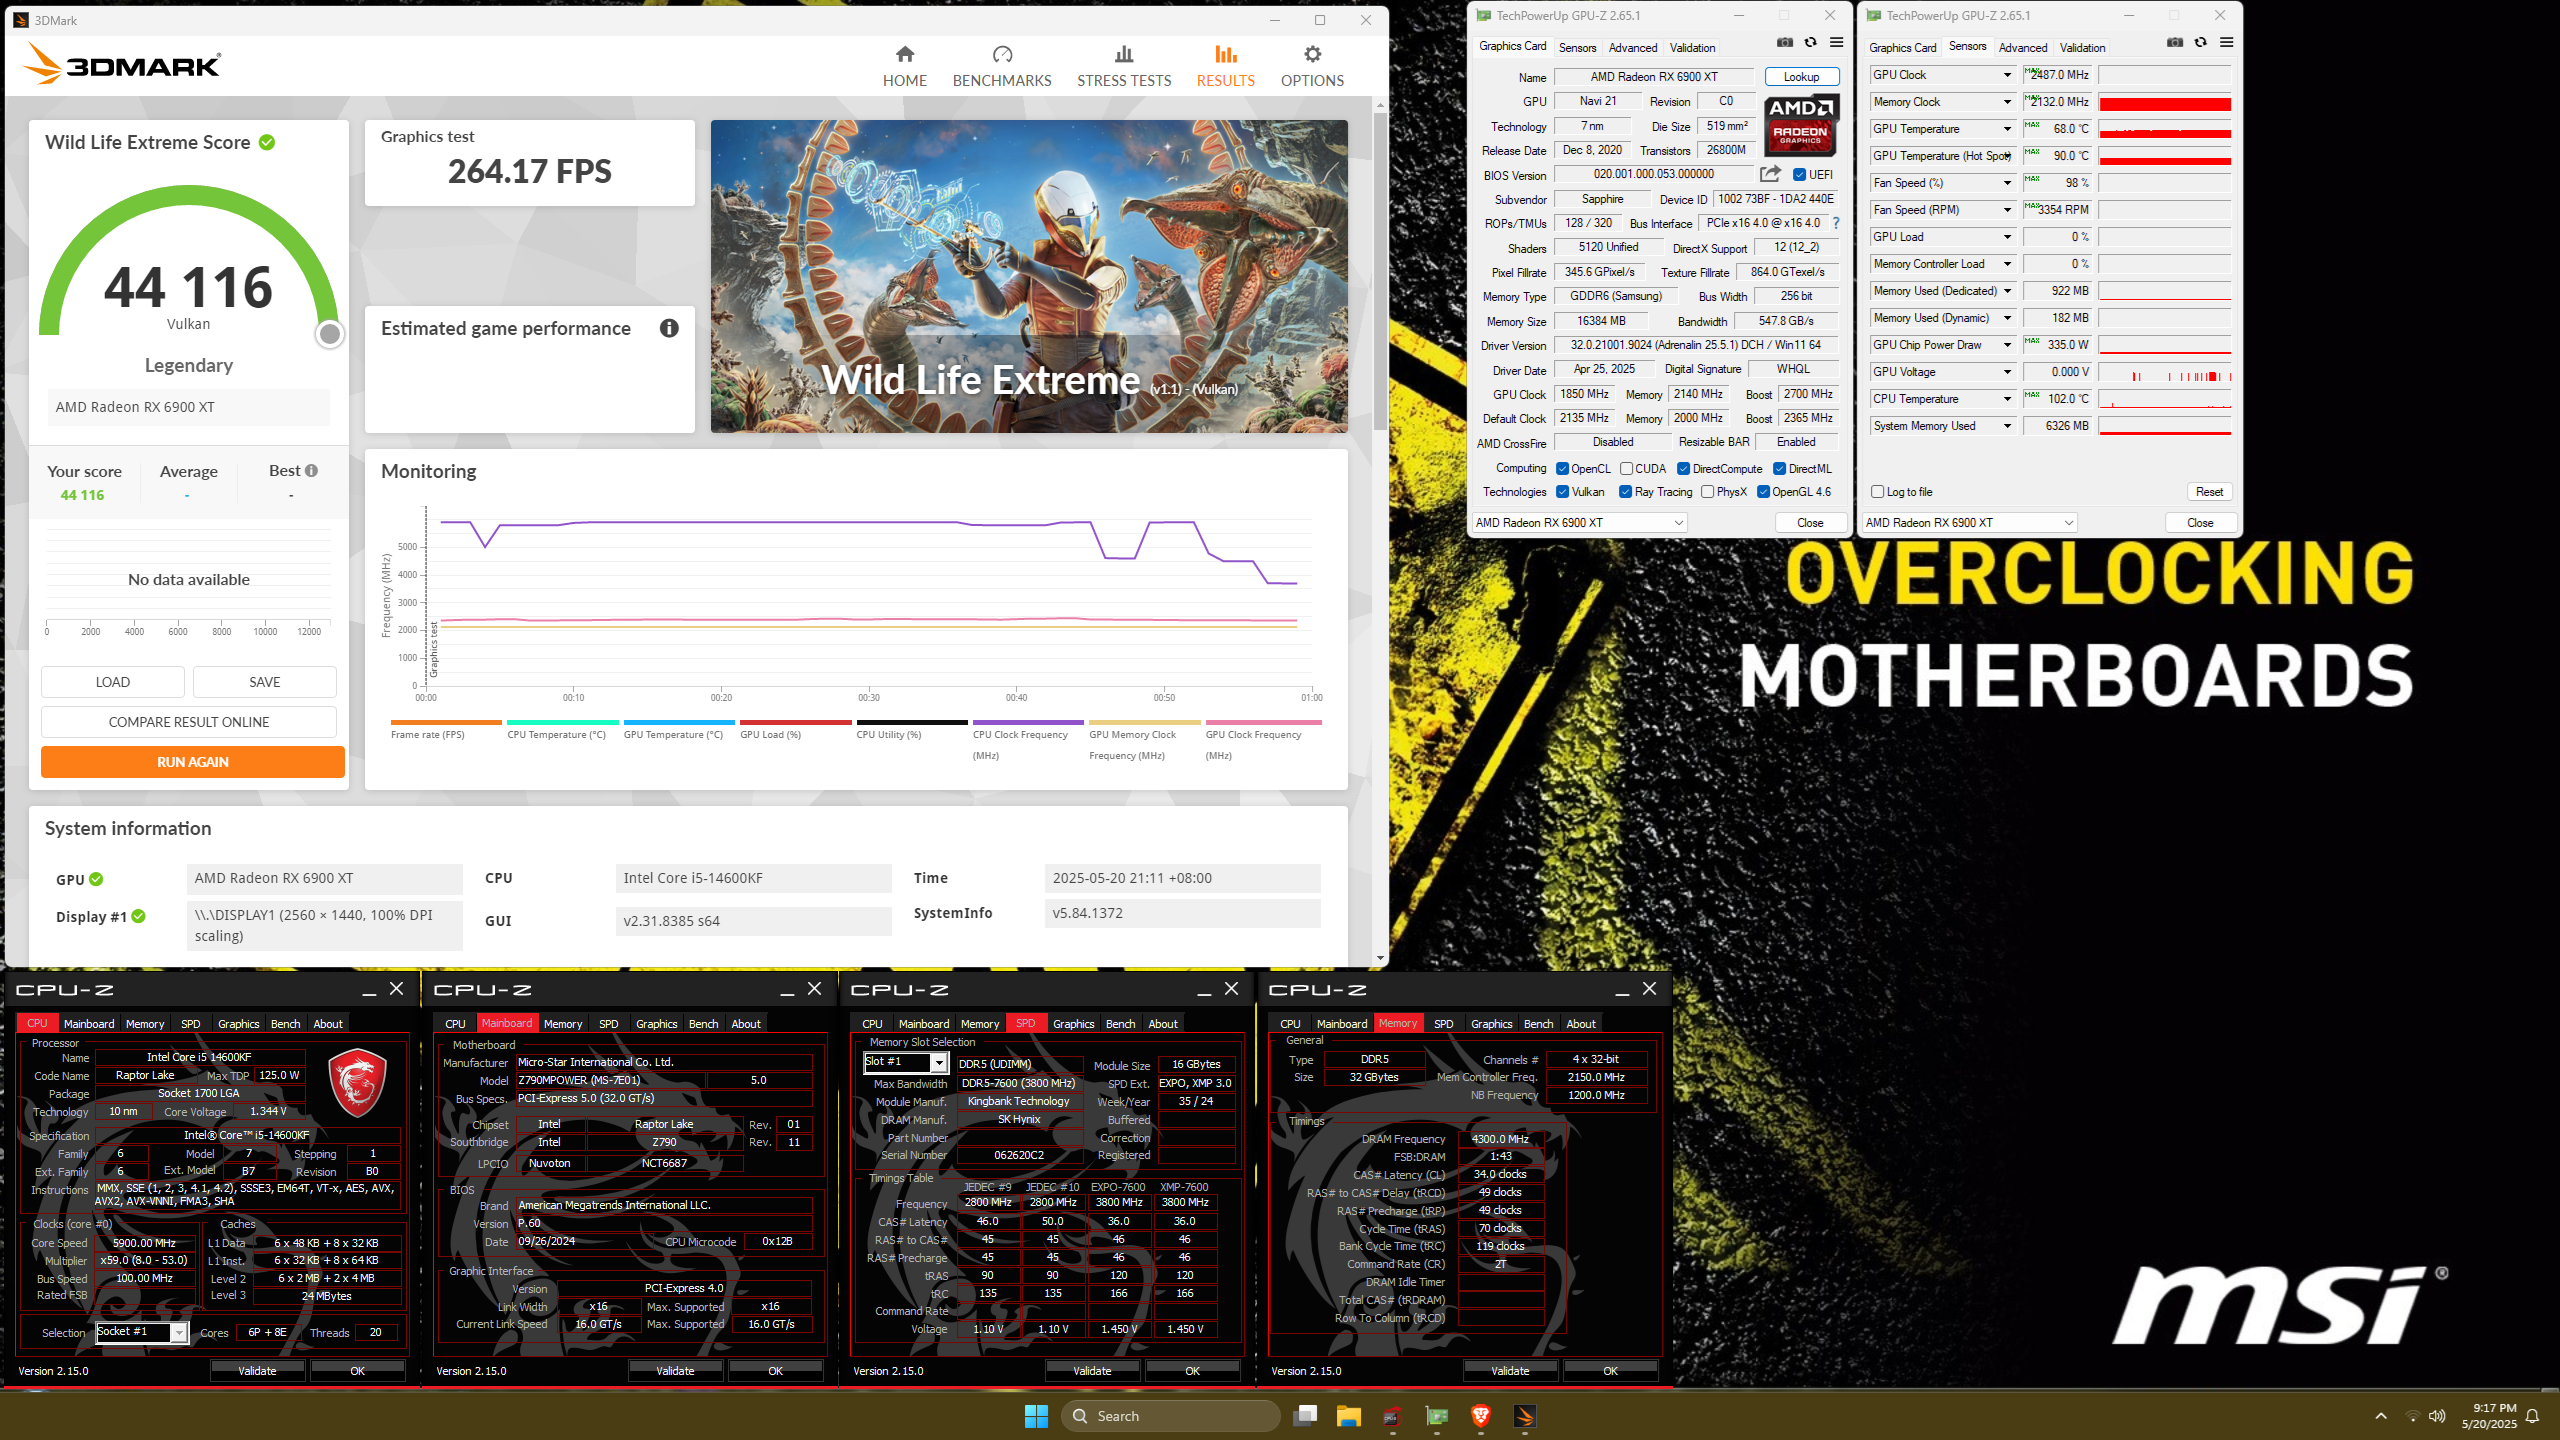Screen dimensions: 2560x1440
Task: Refresh sensors in GPU-Z Sensors window
Action: click(x=2200, y=43)
